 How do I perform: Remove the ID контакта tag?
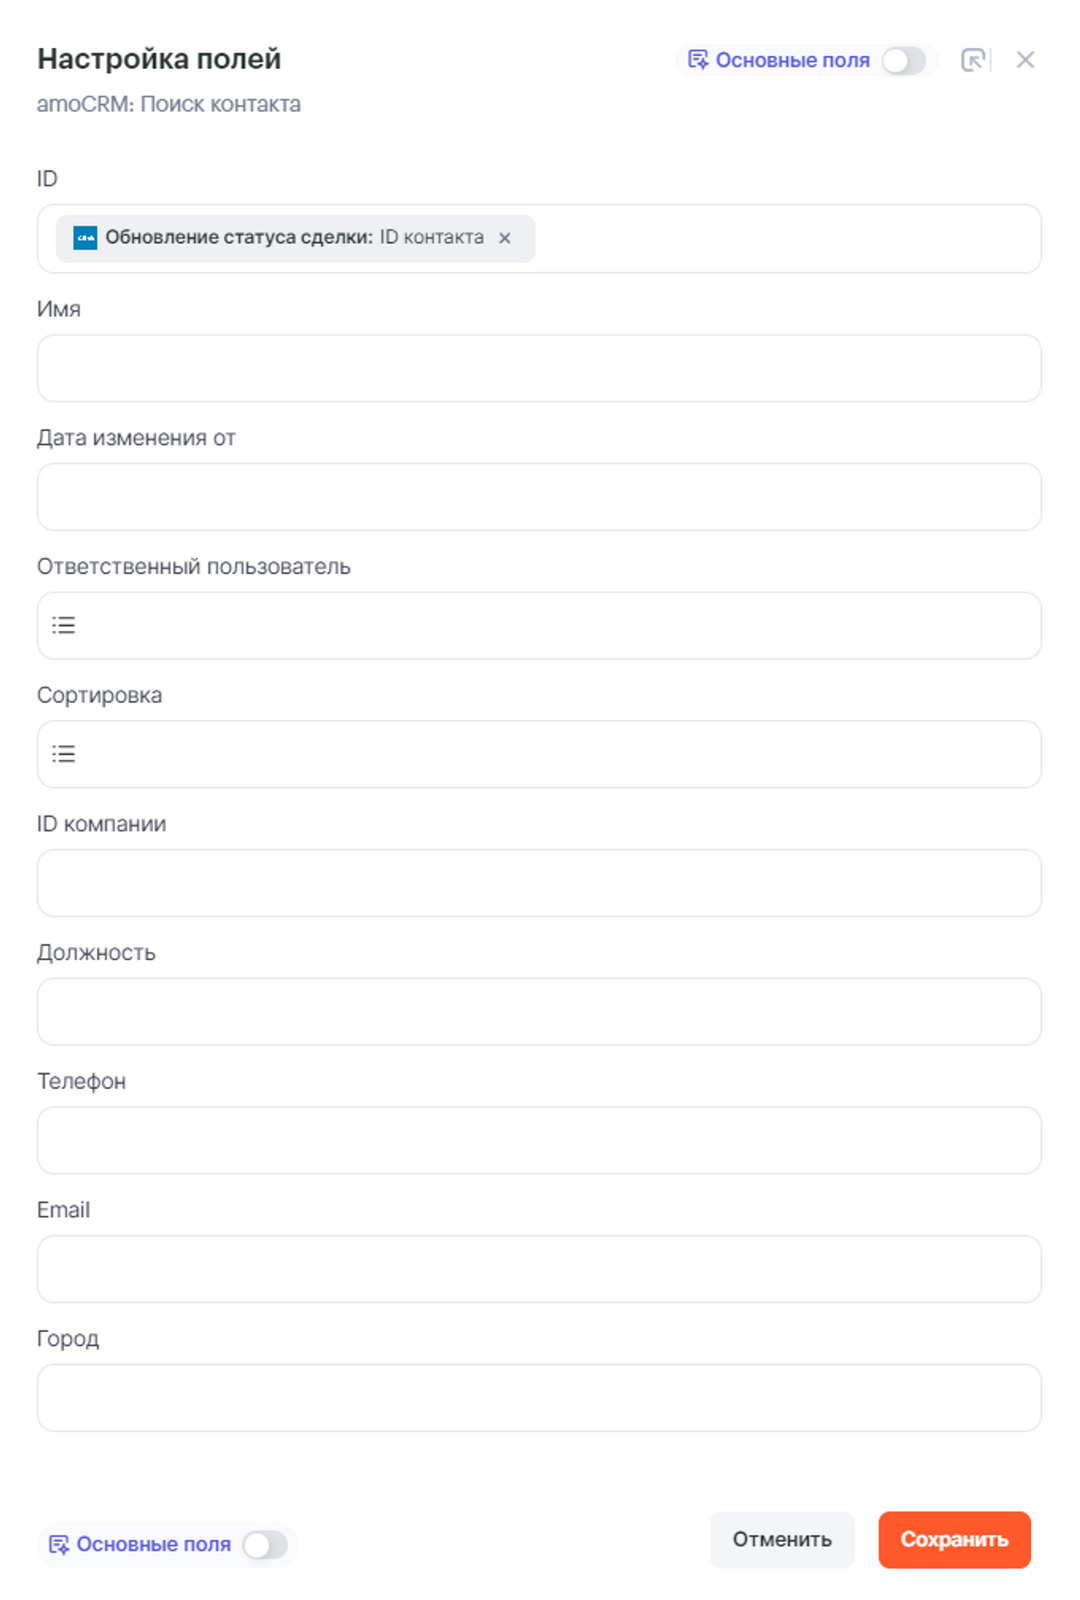505,238
